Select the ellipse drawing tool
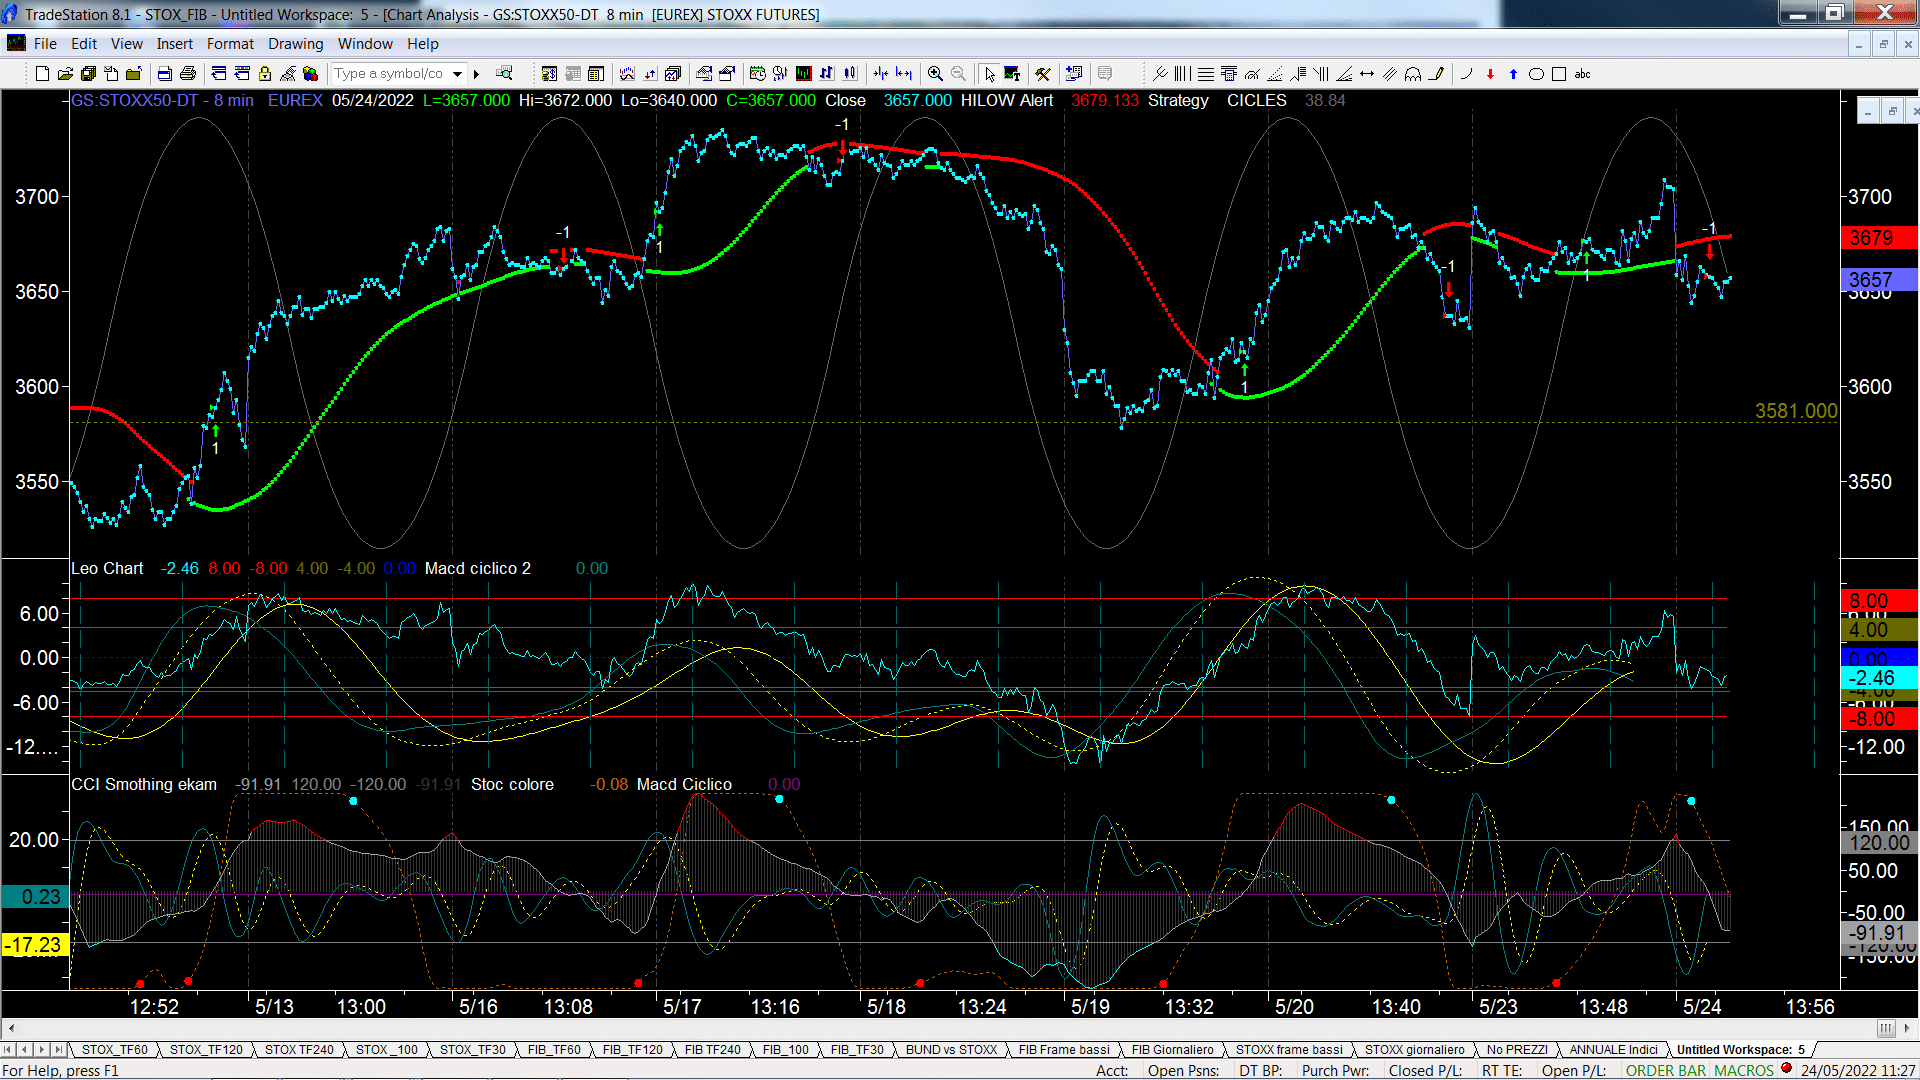This screenshot has height=1080, width=1920. [x=1536, y=73]
